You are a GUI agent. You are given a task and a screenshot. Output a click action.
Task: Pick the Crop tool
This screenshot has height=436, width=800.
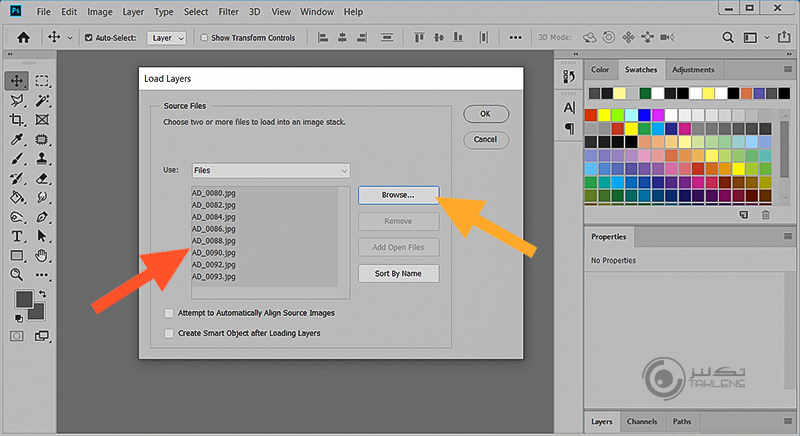(x=17, y=120)
